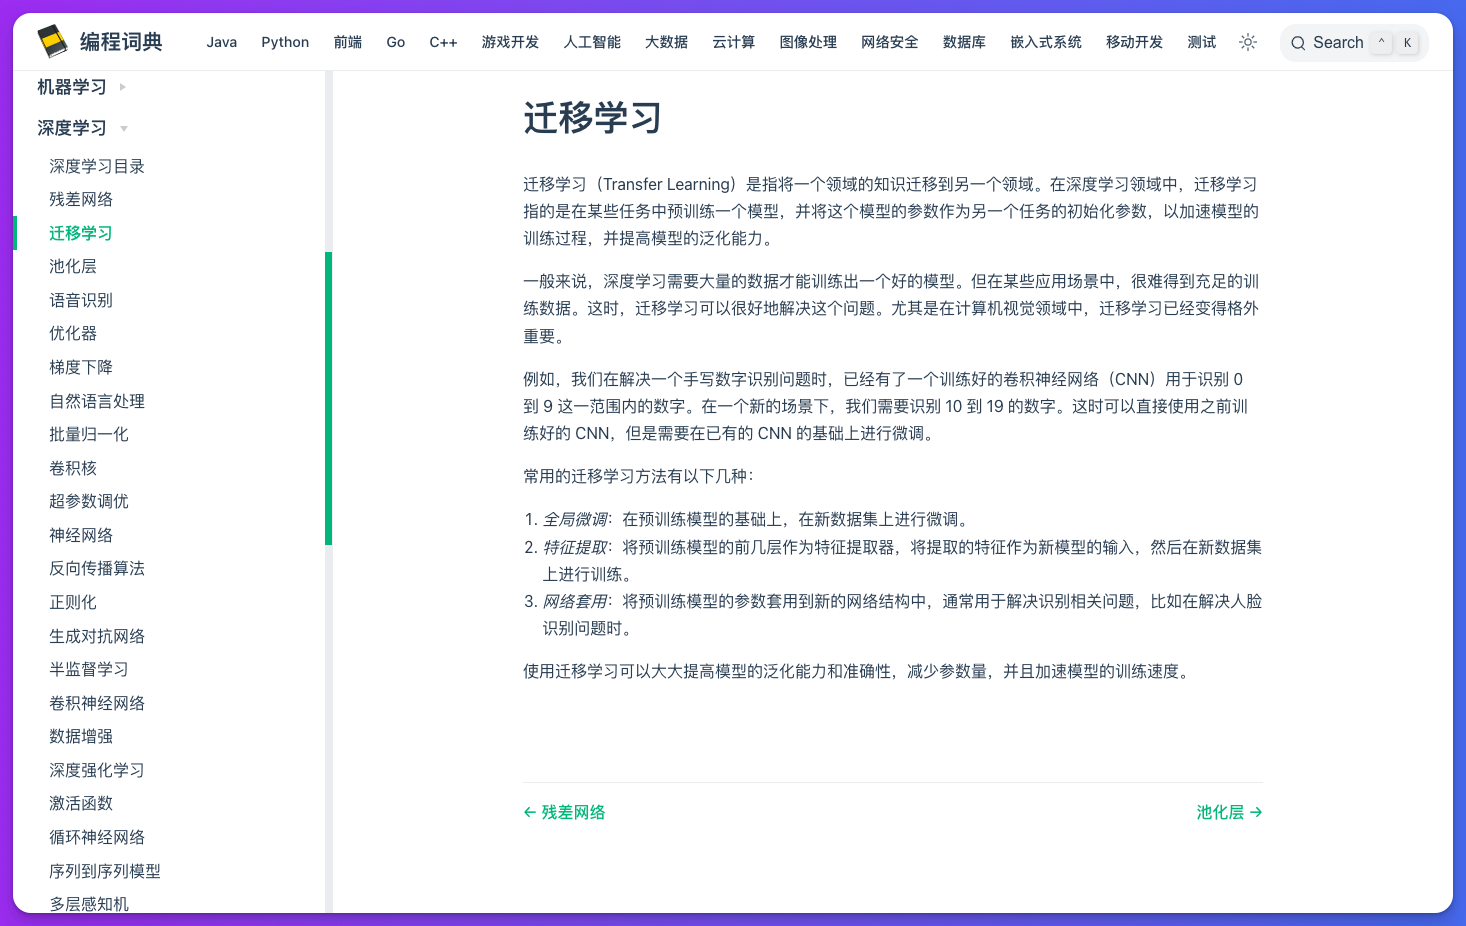Go to next article 池化层
1466x926 pixels.
coord(1228,812)
